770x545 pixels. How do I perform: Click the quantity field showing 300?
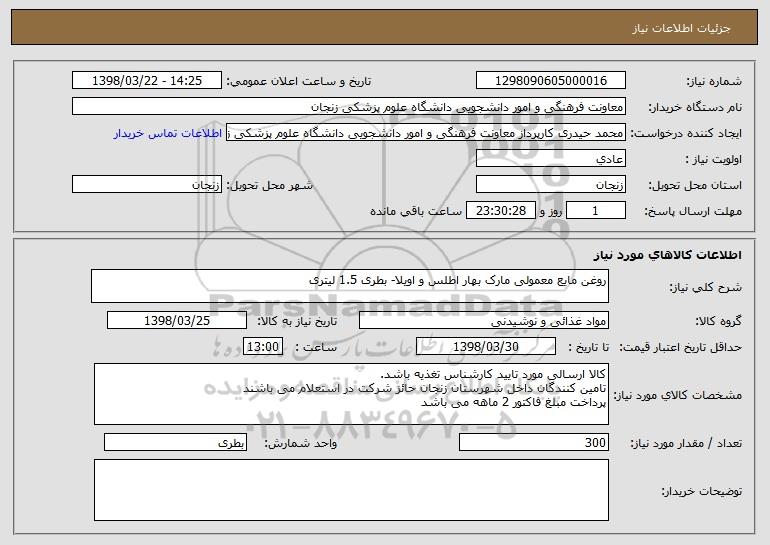(x=534, y=442)
